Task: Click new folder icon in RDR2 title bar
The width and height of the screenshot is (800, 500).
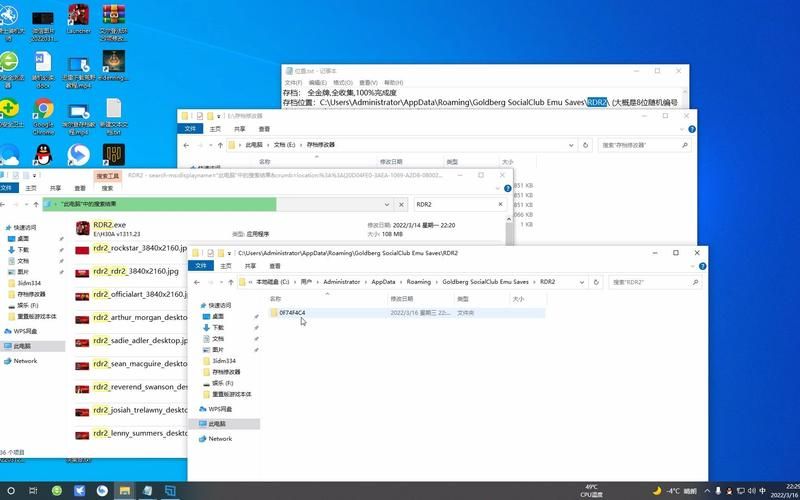Action: click(220, 253)
